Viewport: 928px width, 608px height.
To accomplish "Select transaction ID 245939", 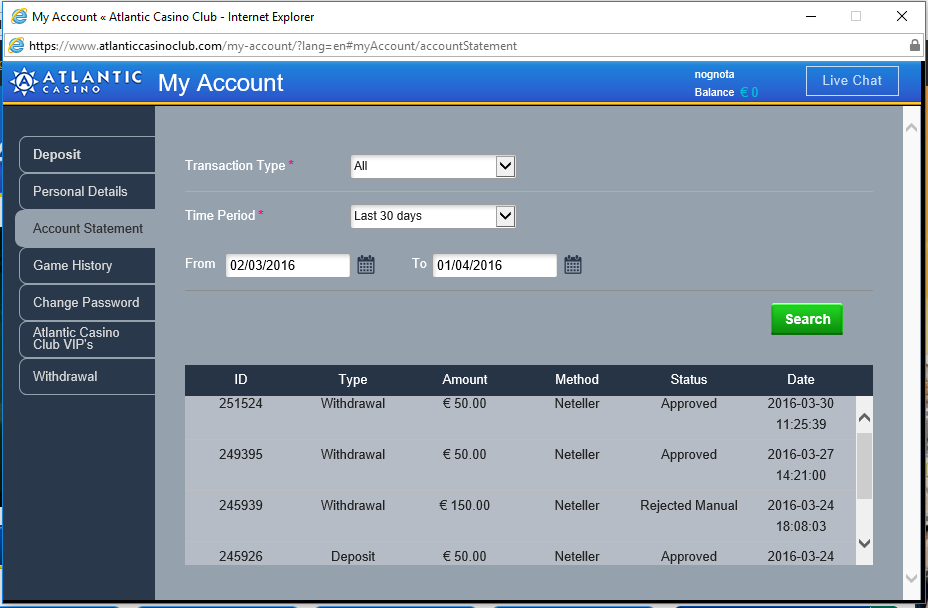I will [x=241, y=506].
